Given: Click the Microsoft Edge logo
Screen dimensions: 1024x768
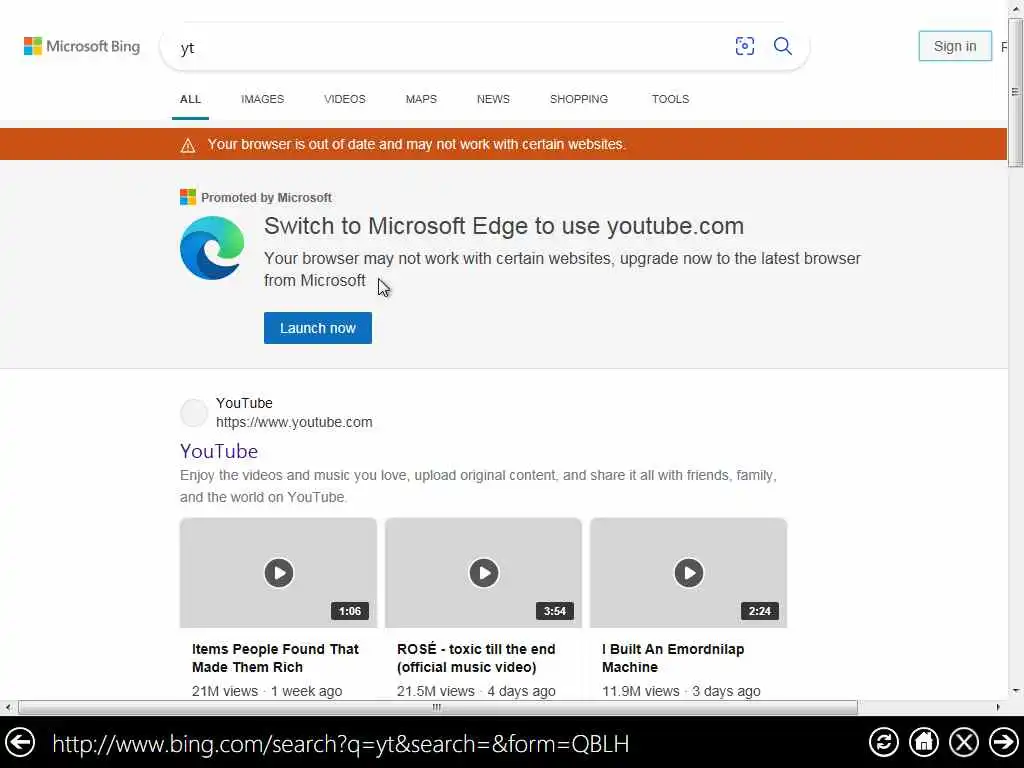Looking at the screenshot, I should (x=212, y=248).
